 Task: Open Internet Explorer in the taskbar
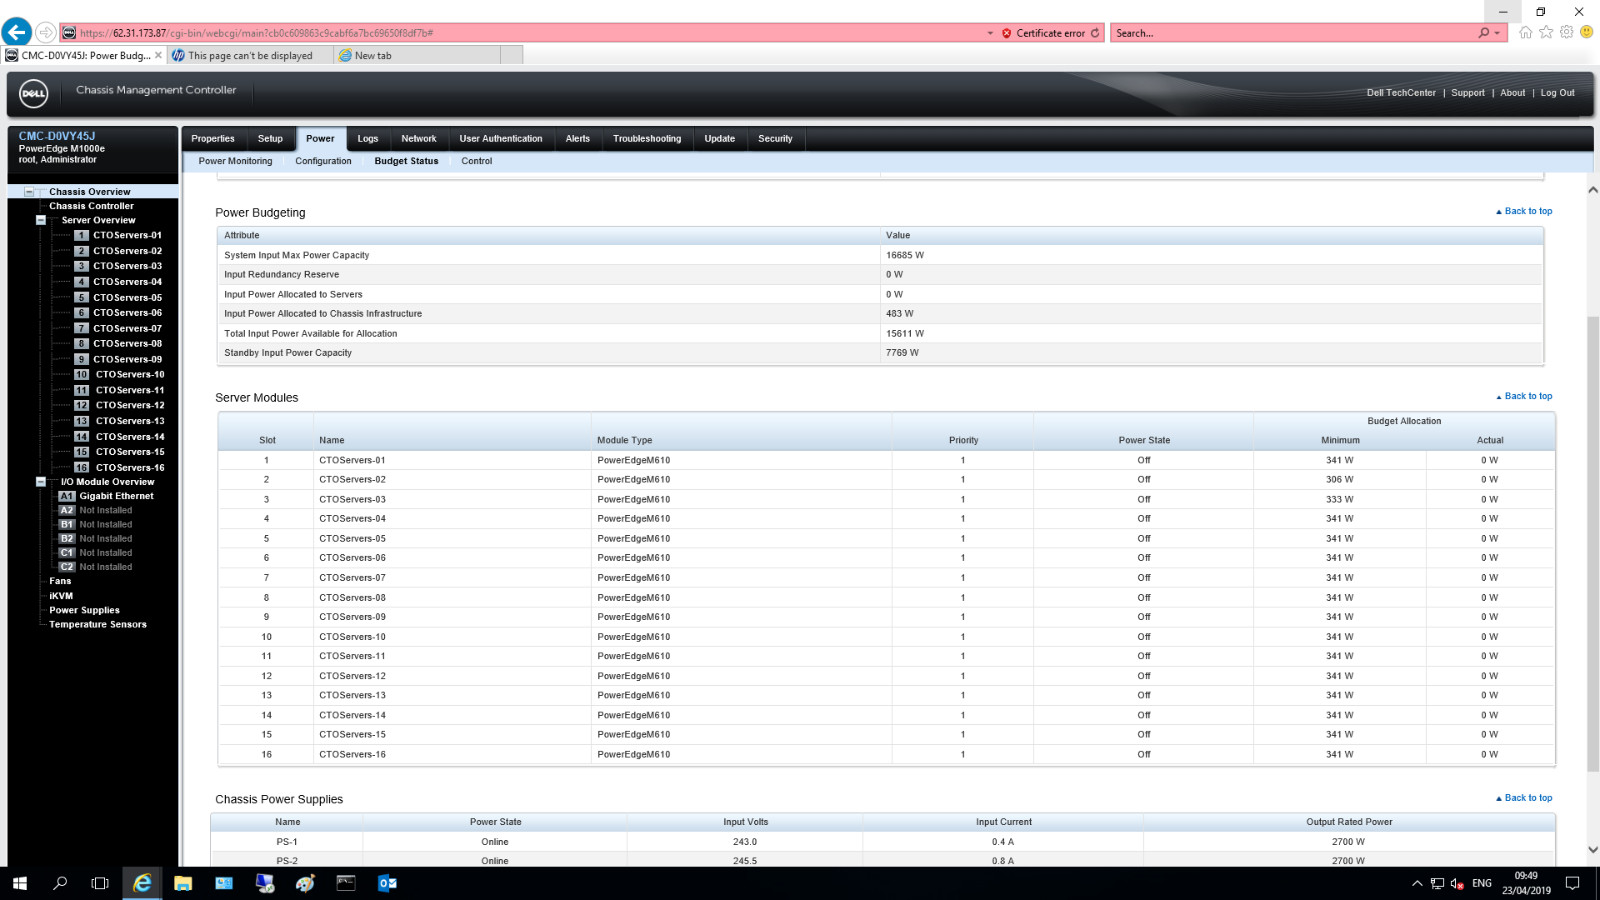point(142,883)
